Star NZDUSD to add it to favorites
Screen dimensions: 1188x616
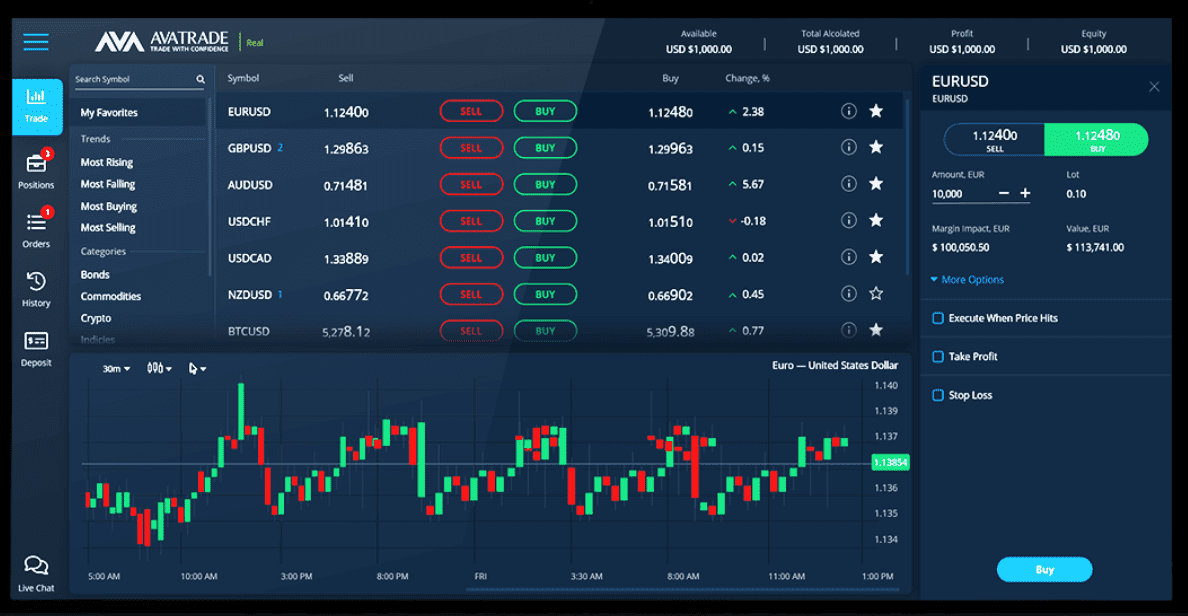[x=876, y=294]
